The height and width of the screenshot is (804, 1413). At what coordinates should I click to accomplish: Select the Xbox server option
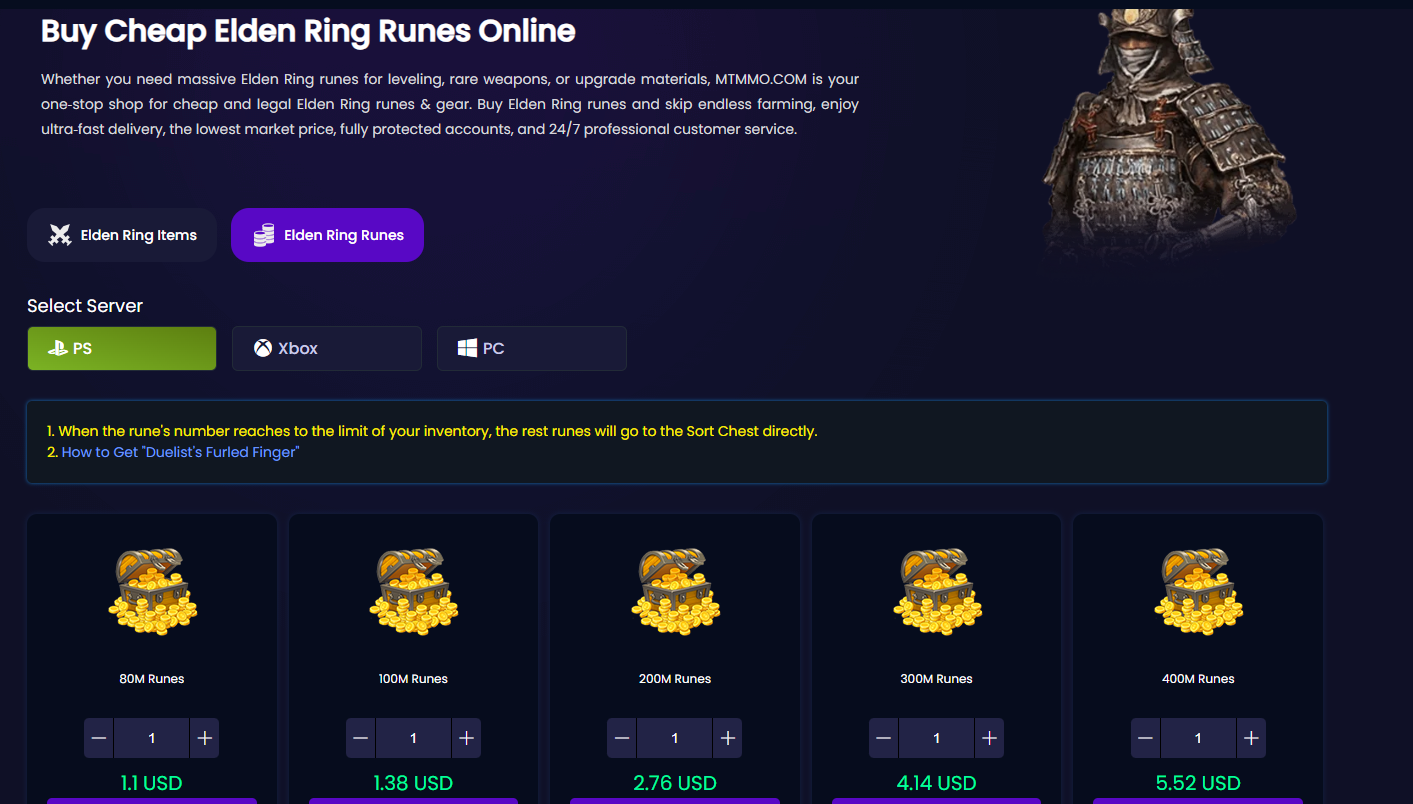pos(327,348)
